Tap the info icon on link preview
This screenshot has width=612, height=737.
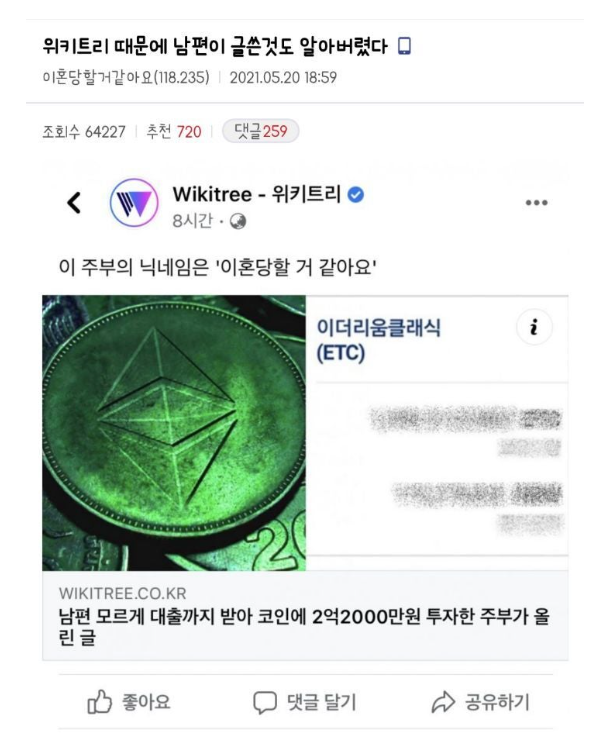[534, 327]
